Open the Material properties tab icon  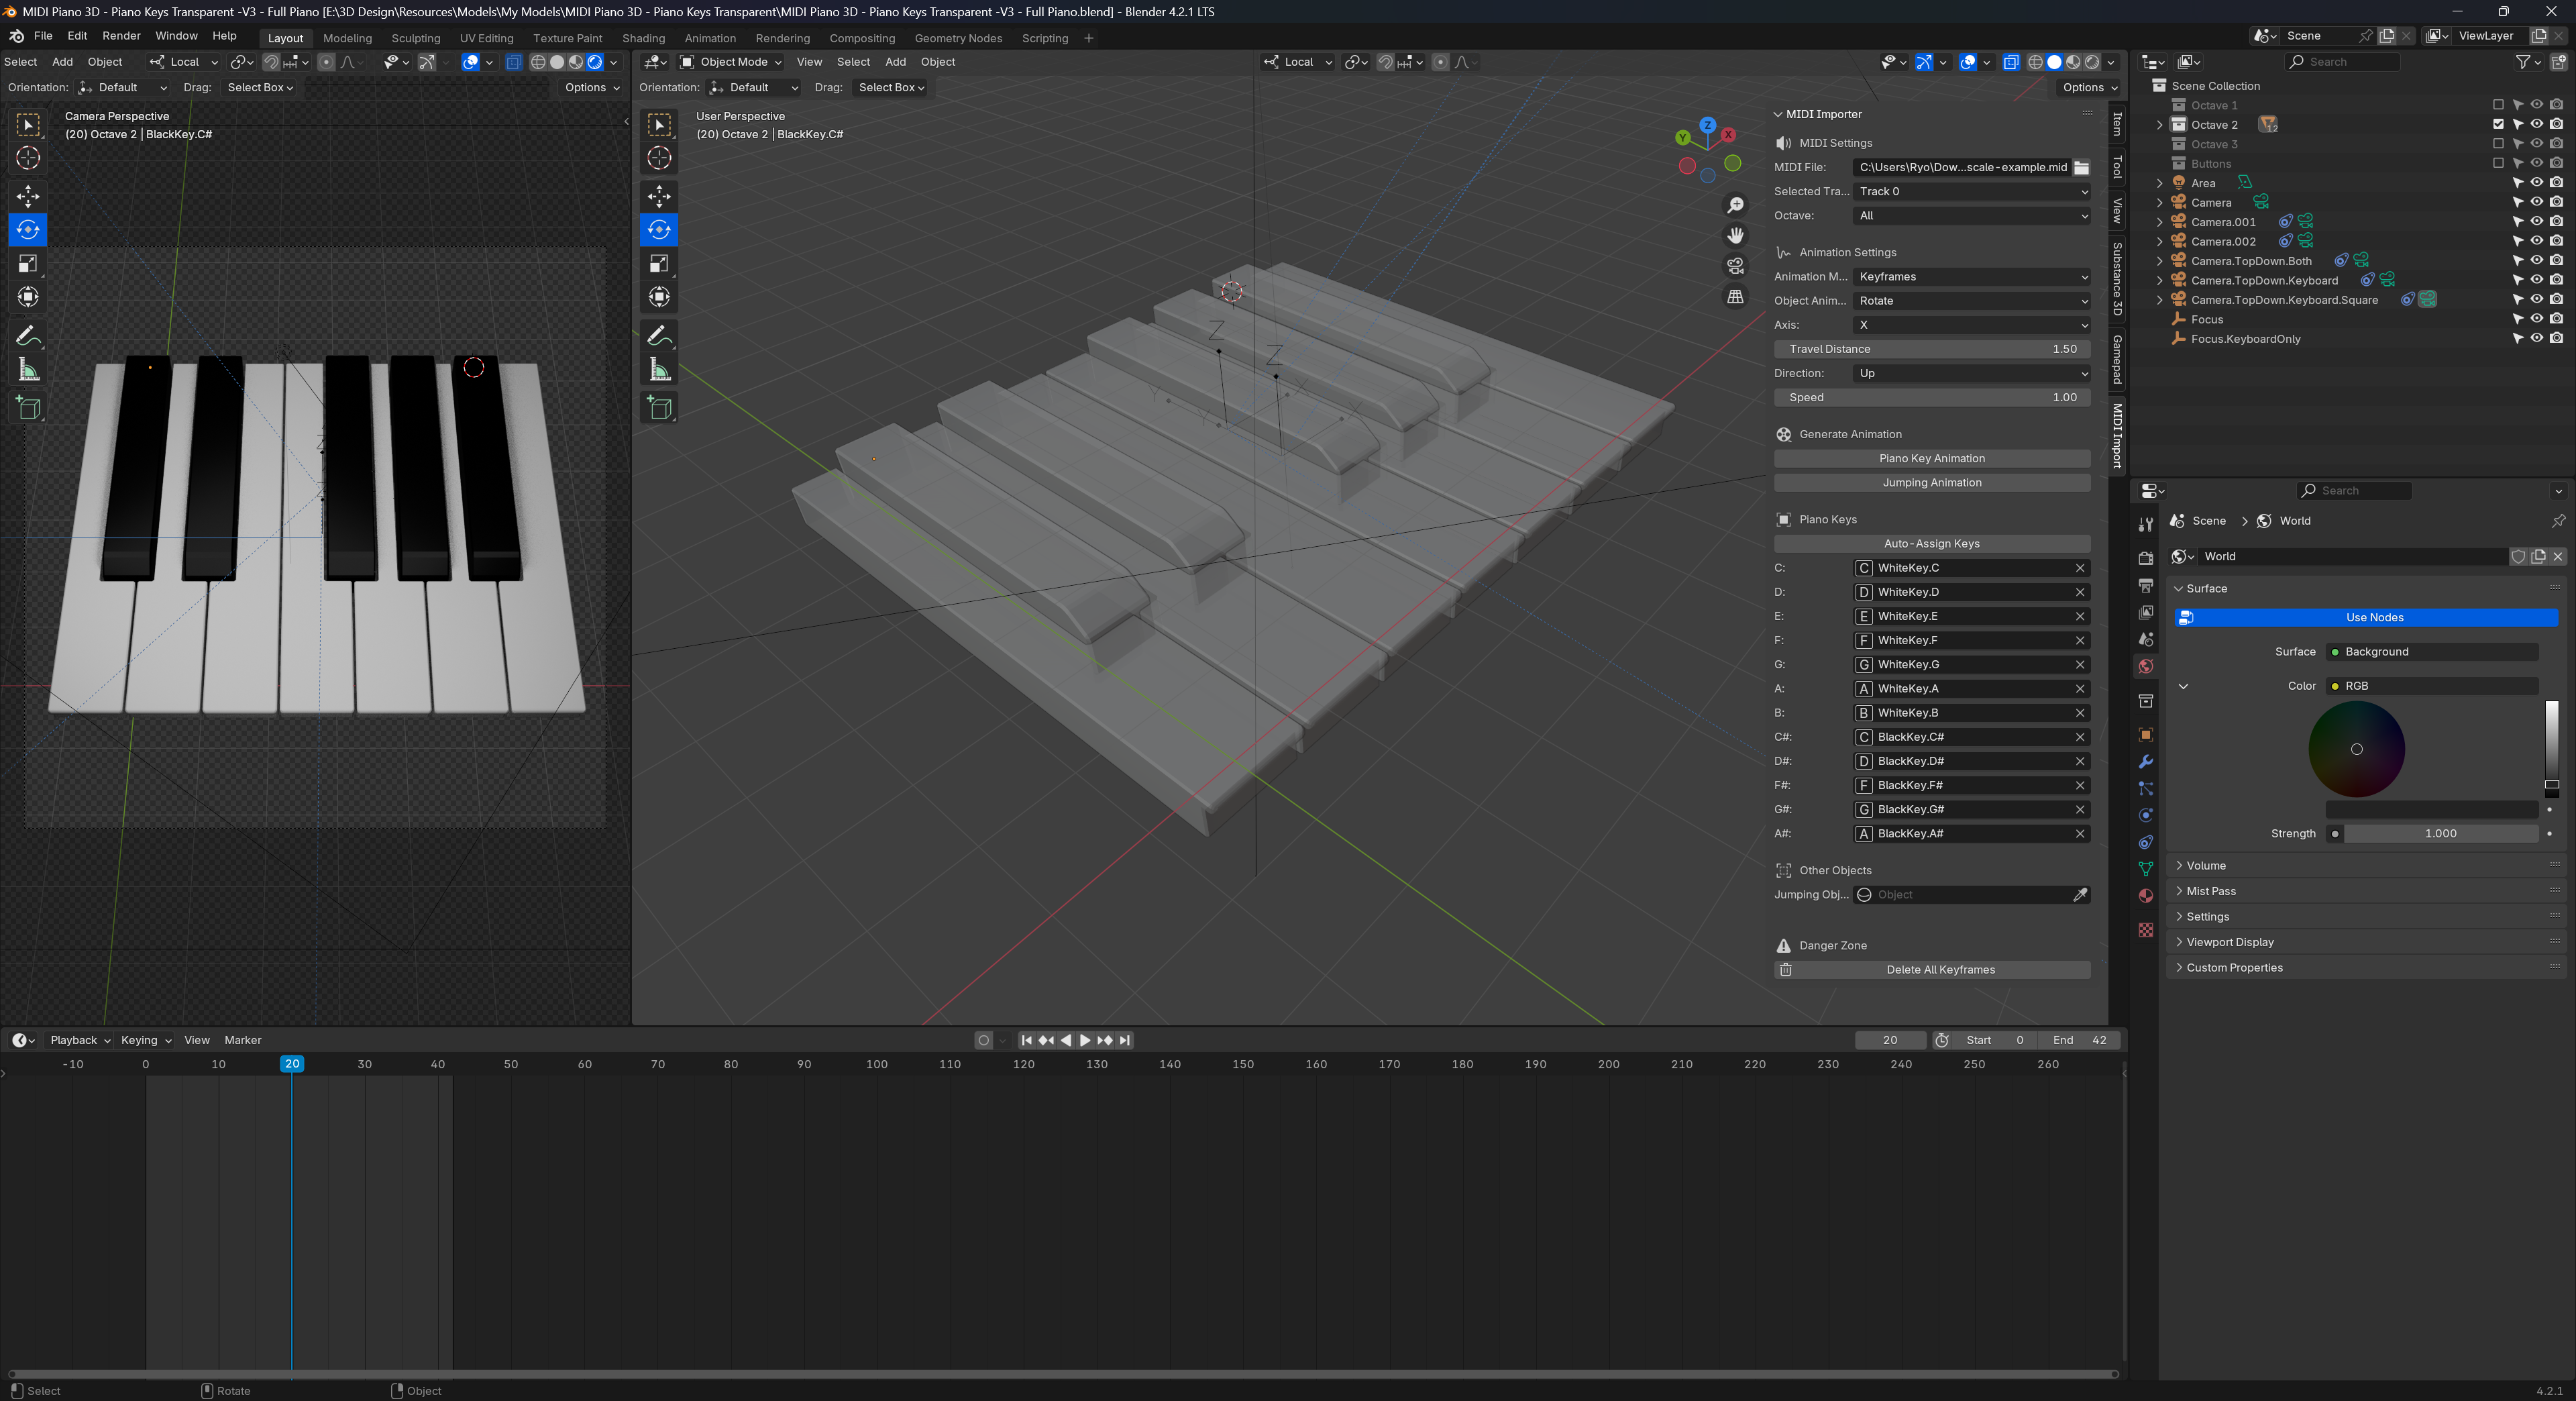(x=2145, y=896)
